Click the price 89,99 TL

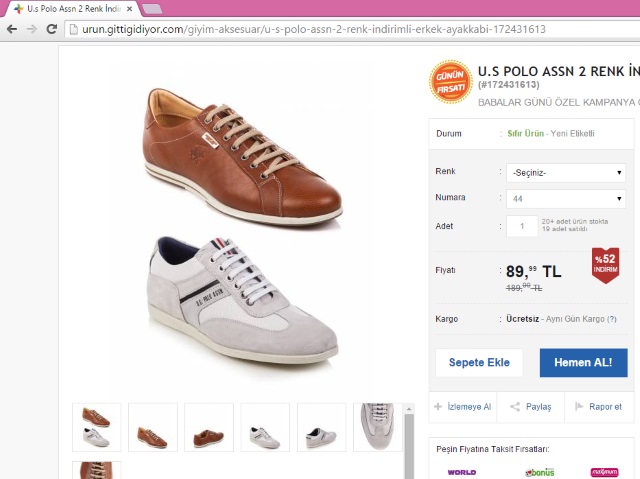533,271
